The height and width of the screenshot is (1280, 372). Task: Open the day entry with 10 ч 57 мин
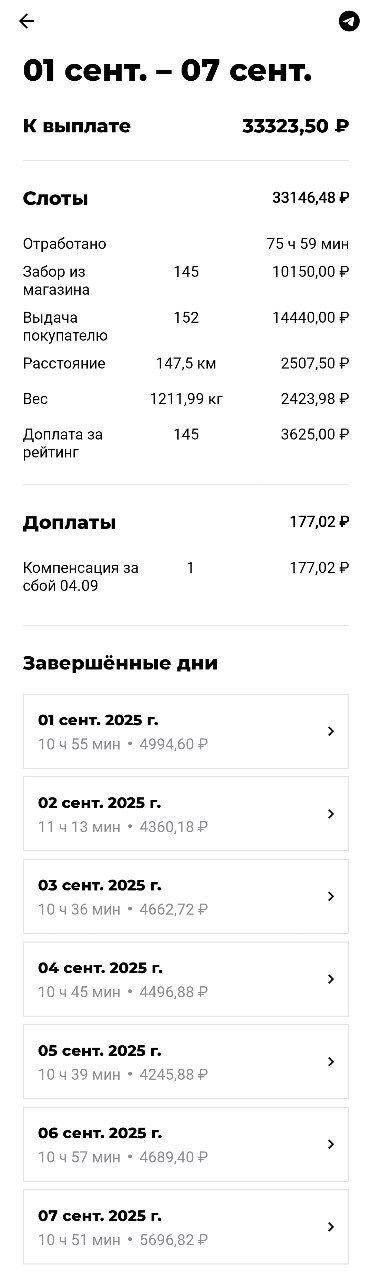pos(186,1144)
